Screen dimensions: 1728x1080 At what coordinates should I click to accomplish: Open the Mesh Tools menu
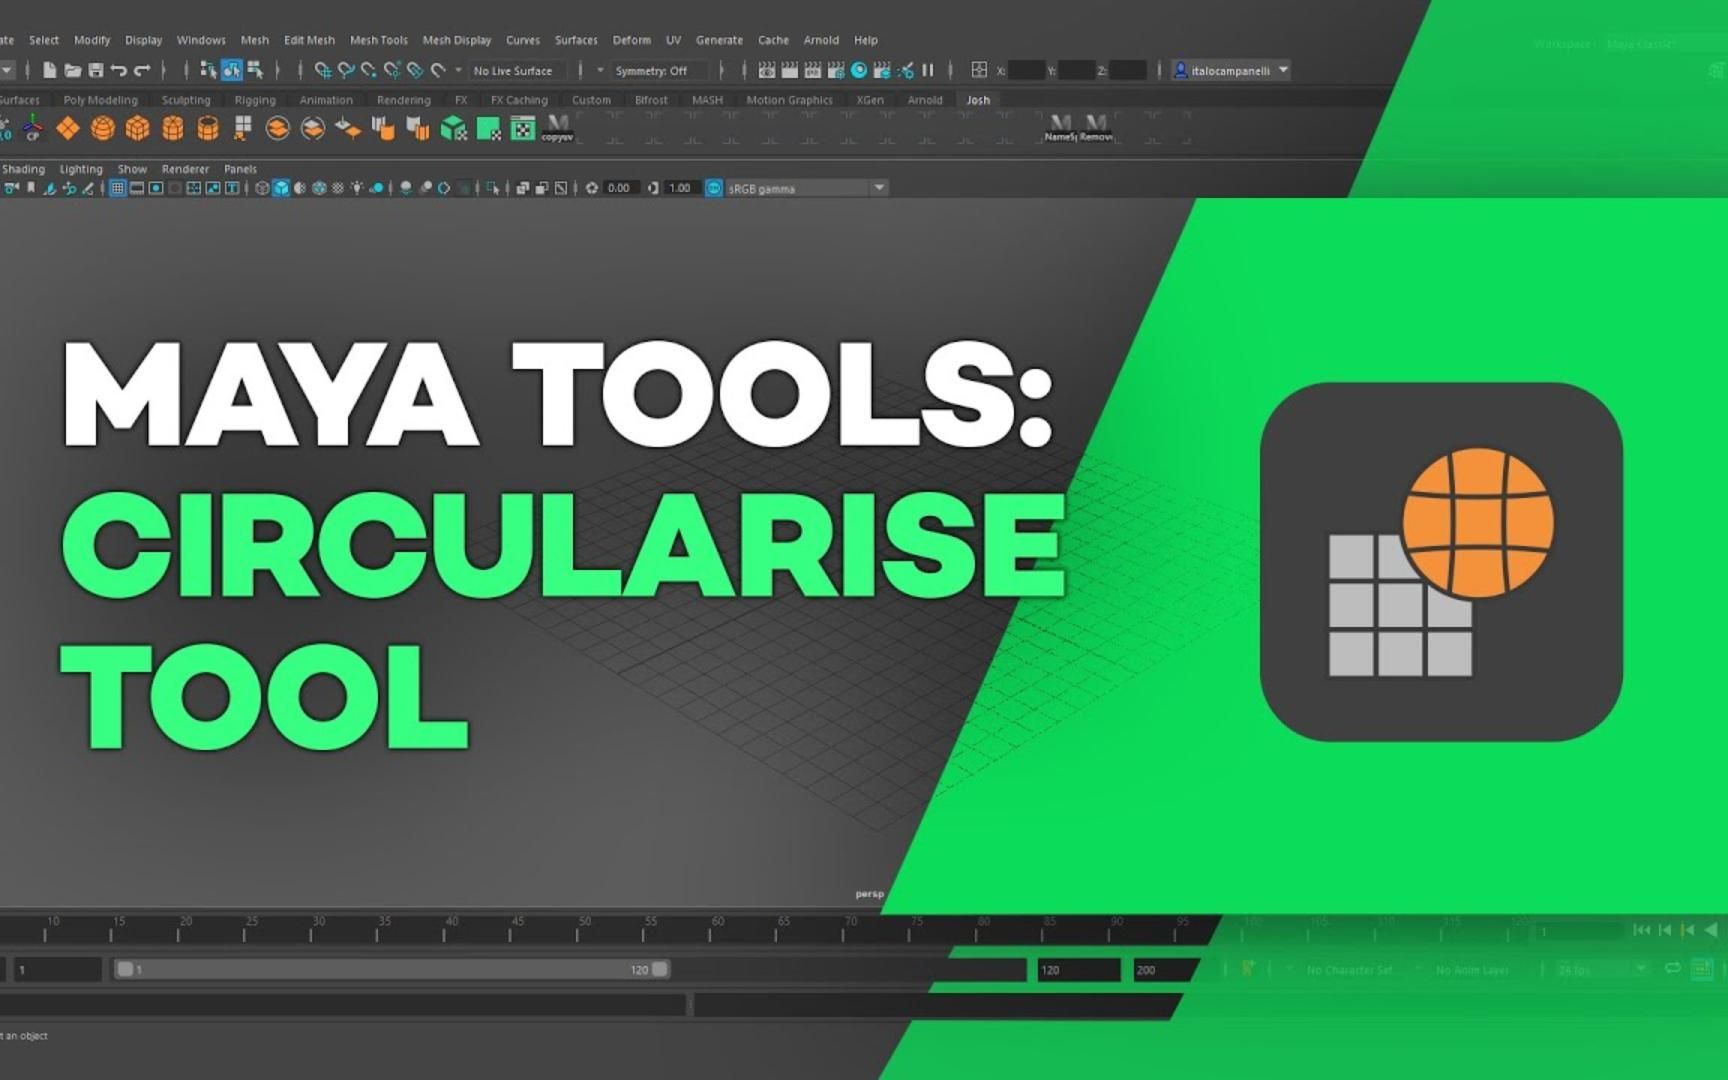tap(378, 40)
